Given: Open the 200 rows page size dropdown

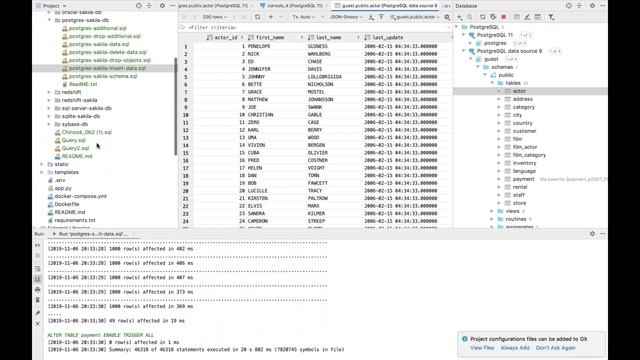Looking at the screenshot, I should [215, 17].
